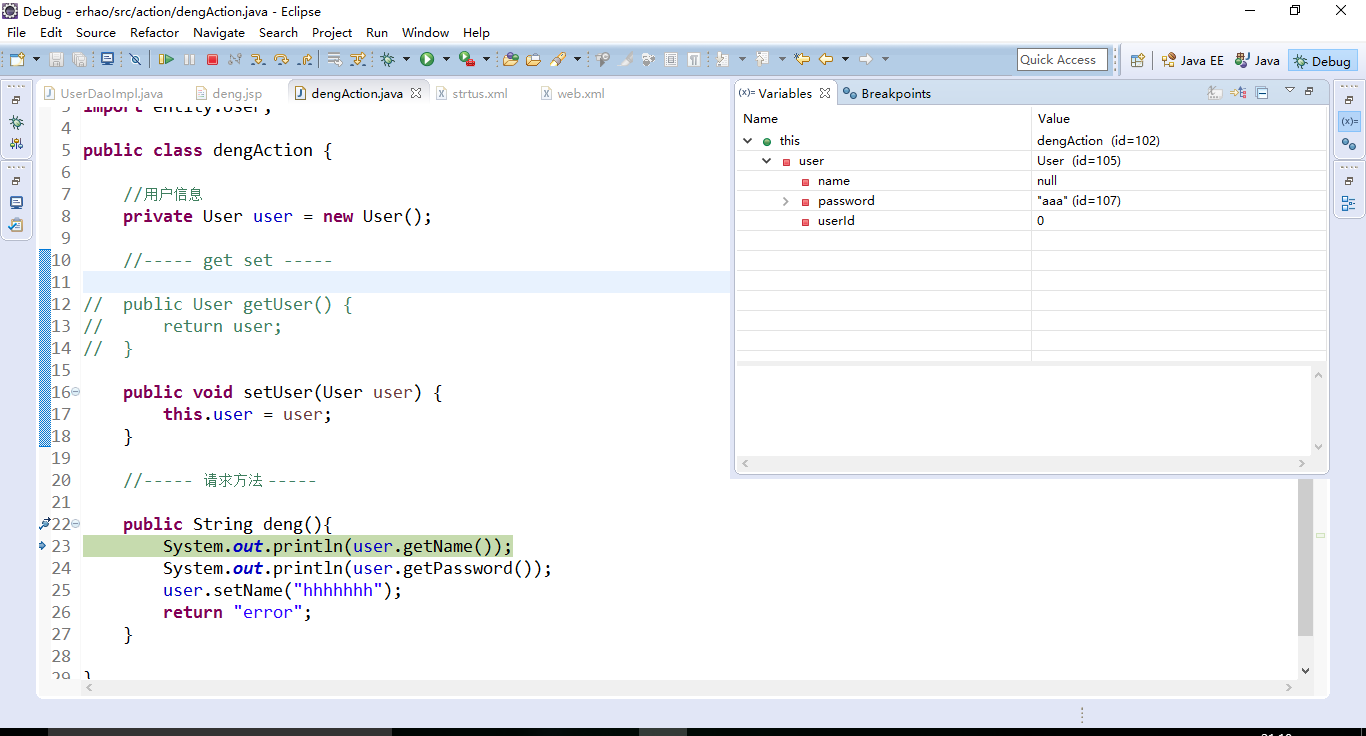1366x736 pixels.
Task: Toggle Show Logical Structure in Variables view
Action: (x=1238, y=93)
